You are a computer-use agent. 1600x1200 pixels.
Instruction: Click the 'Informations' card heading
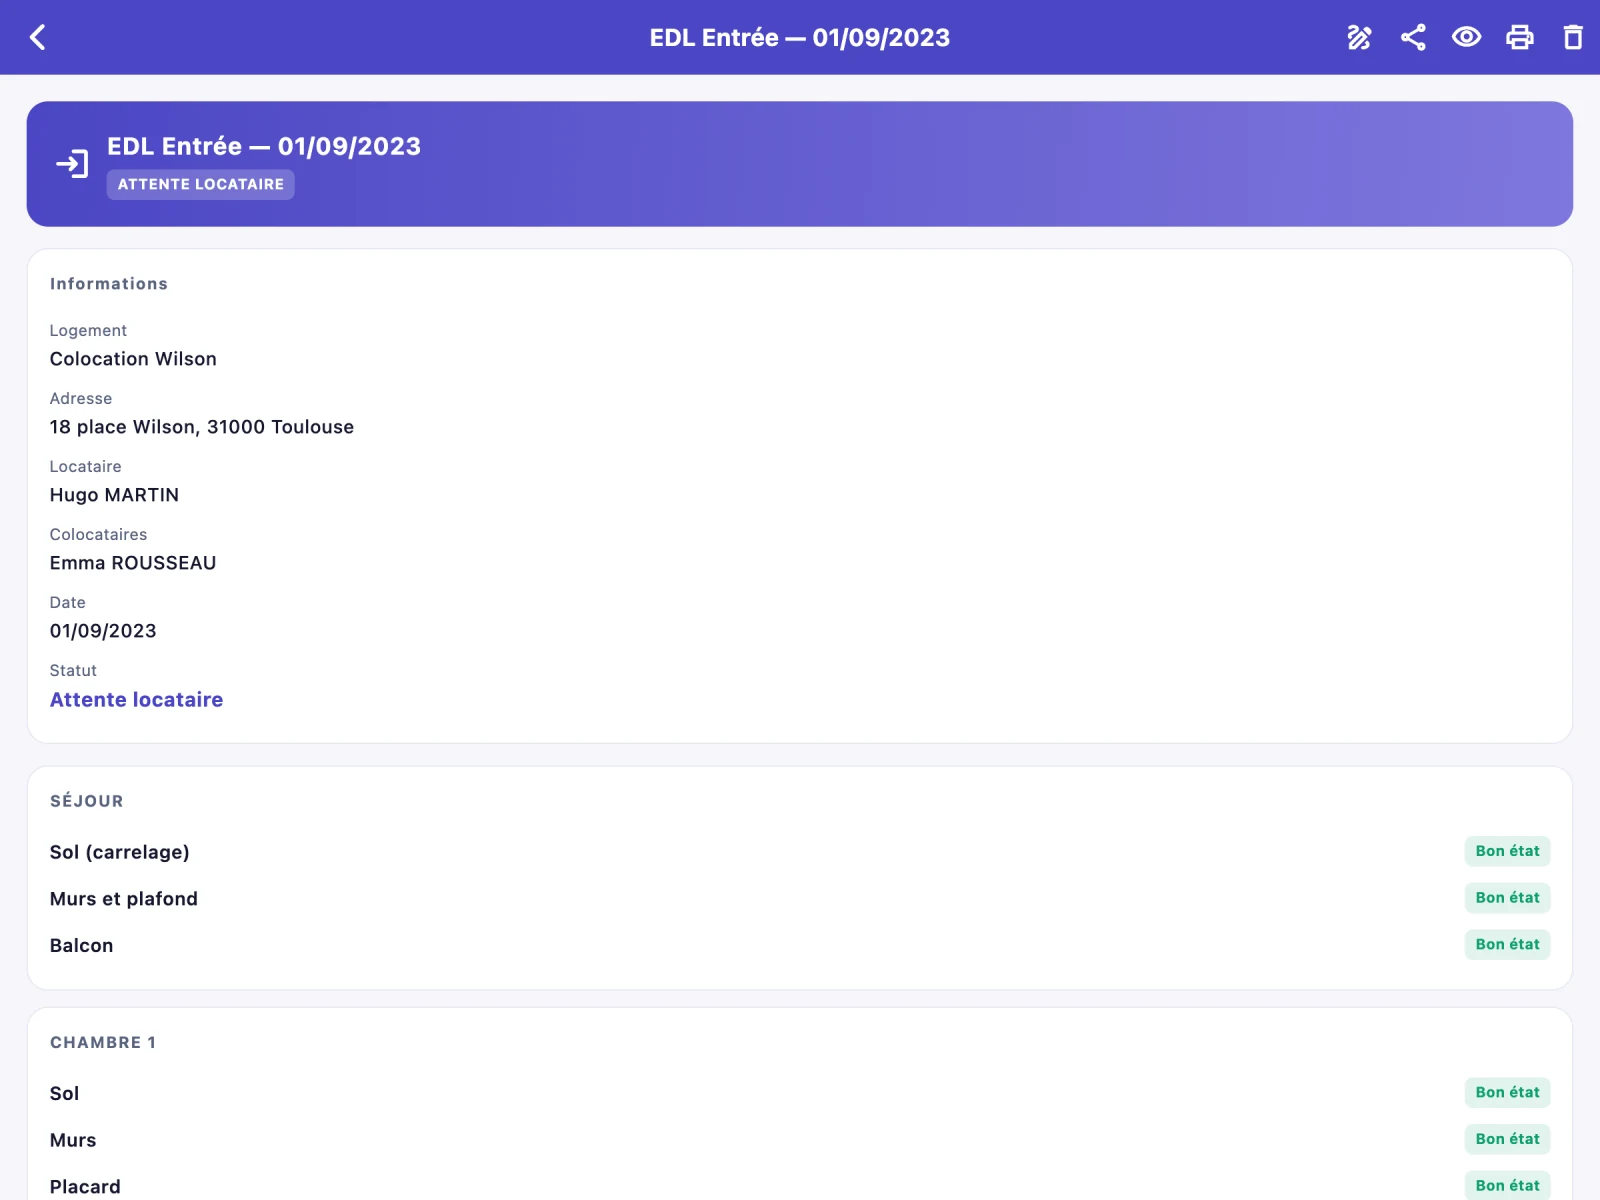coord(109,284)
